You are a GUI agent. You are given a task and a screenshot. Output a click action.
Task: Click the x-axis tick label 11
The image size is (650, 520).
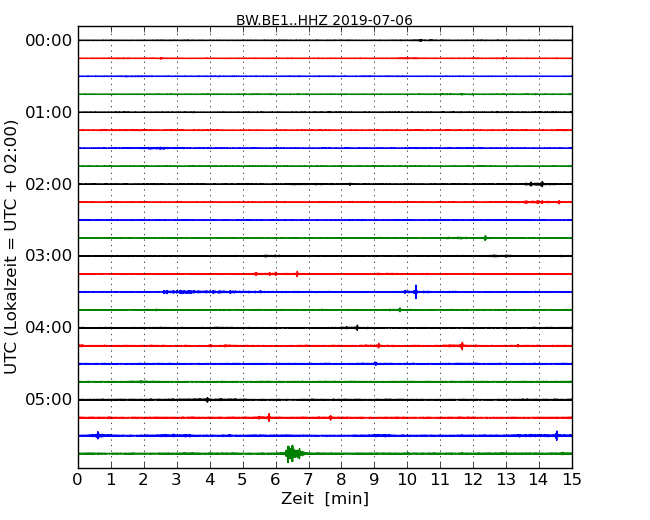(440, 480)
